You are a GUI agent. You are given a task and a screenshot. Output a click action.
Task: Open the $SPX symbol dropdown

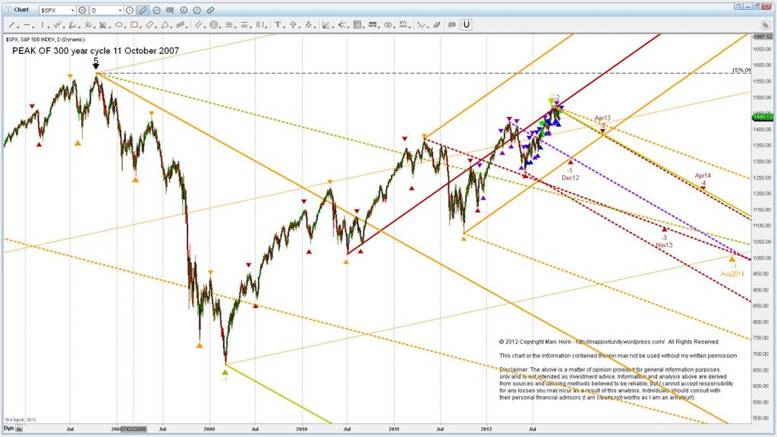72,10
